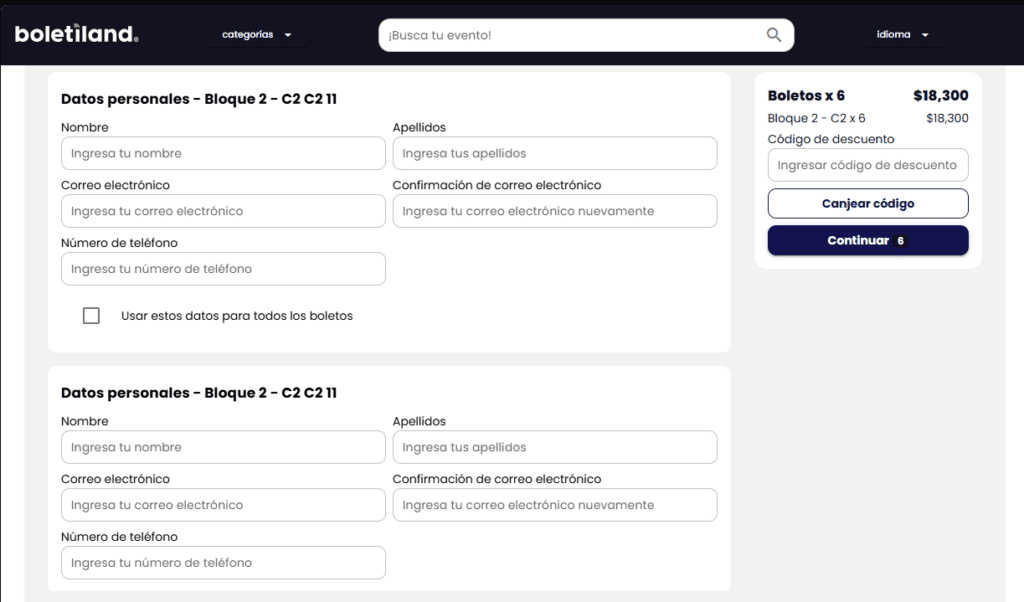The width and height of the screenshot is (1024, 602).
Task: Click first ticket's email confirmation field
Action: click(x=554, y=211)
